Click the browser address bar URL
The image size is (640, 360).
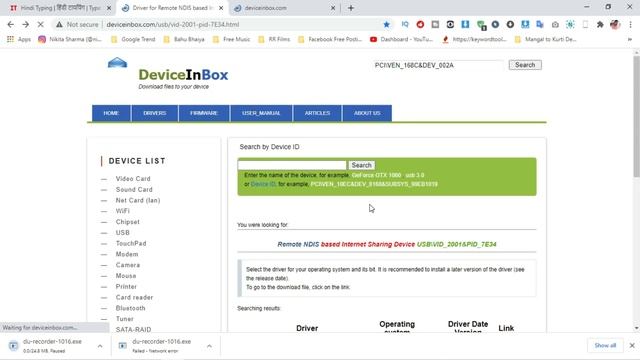(173, 24)
